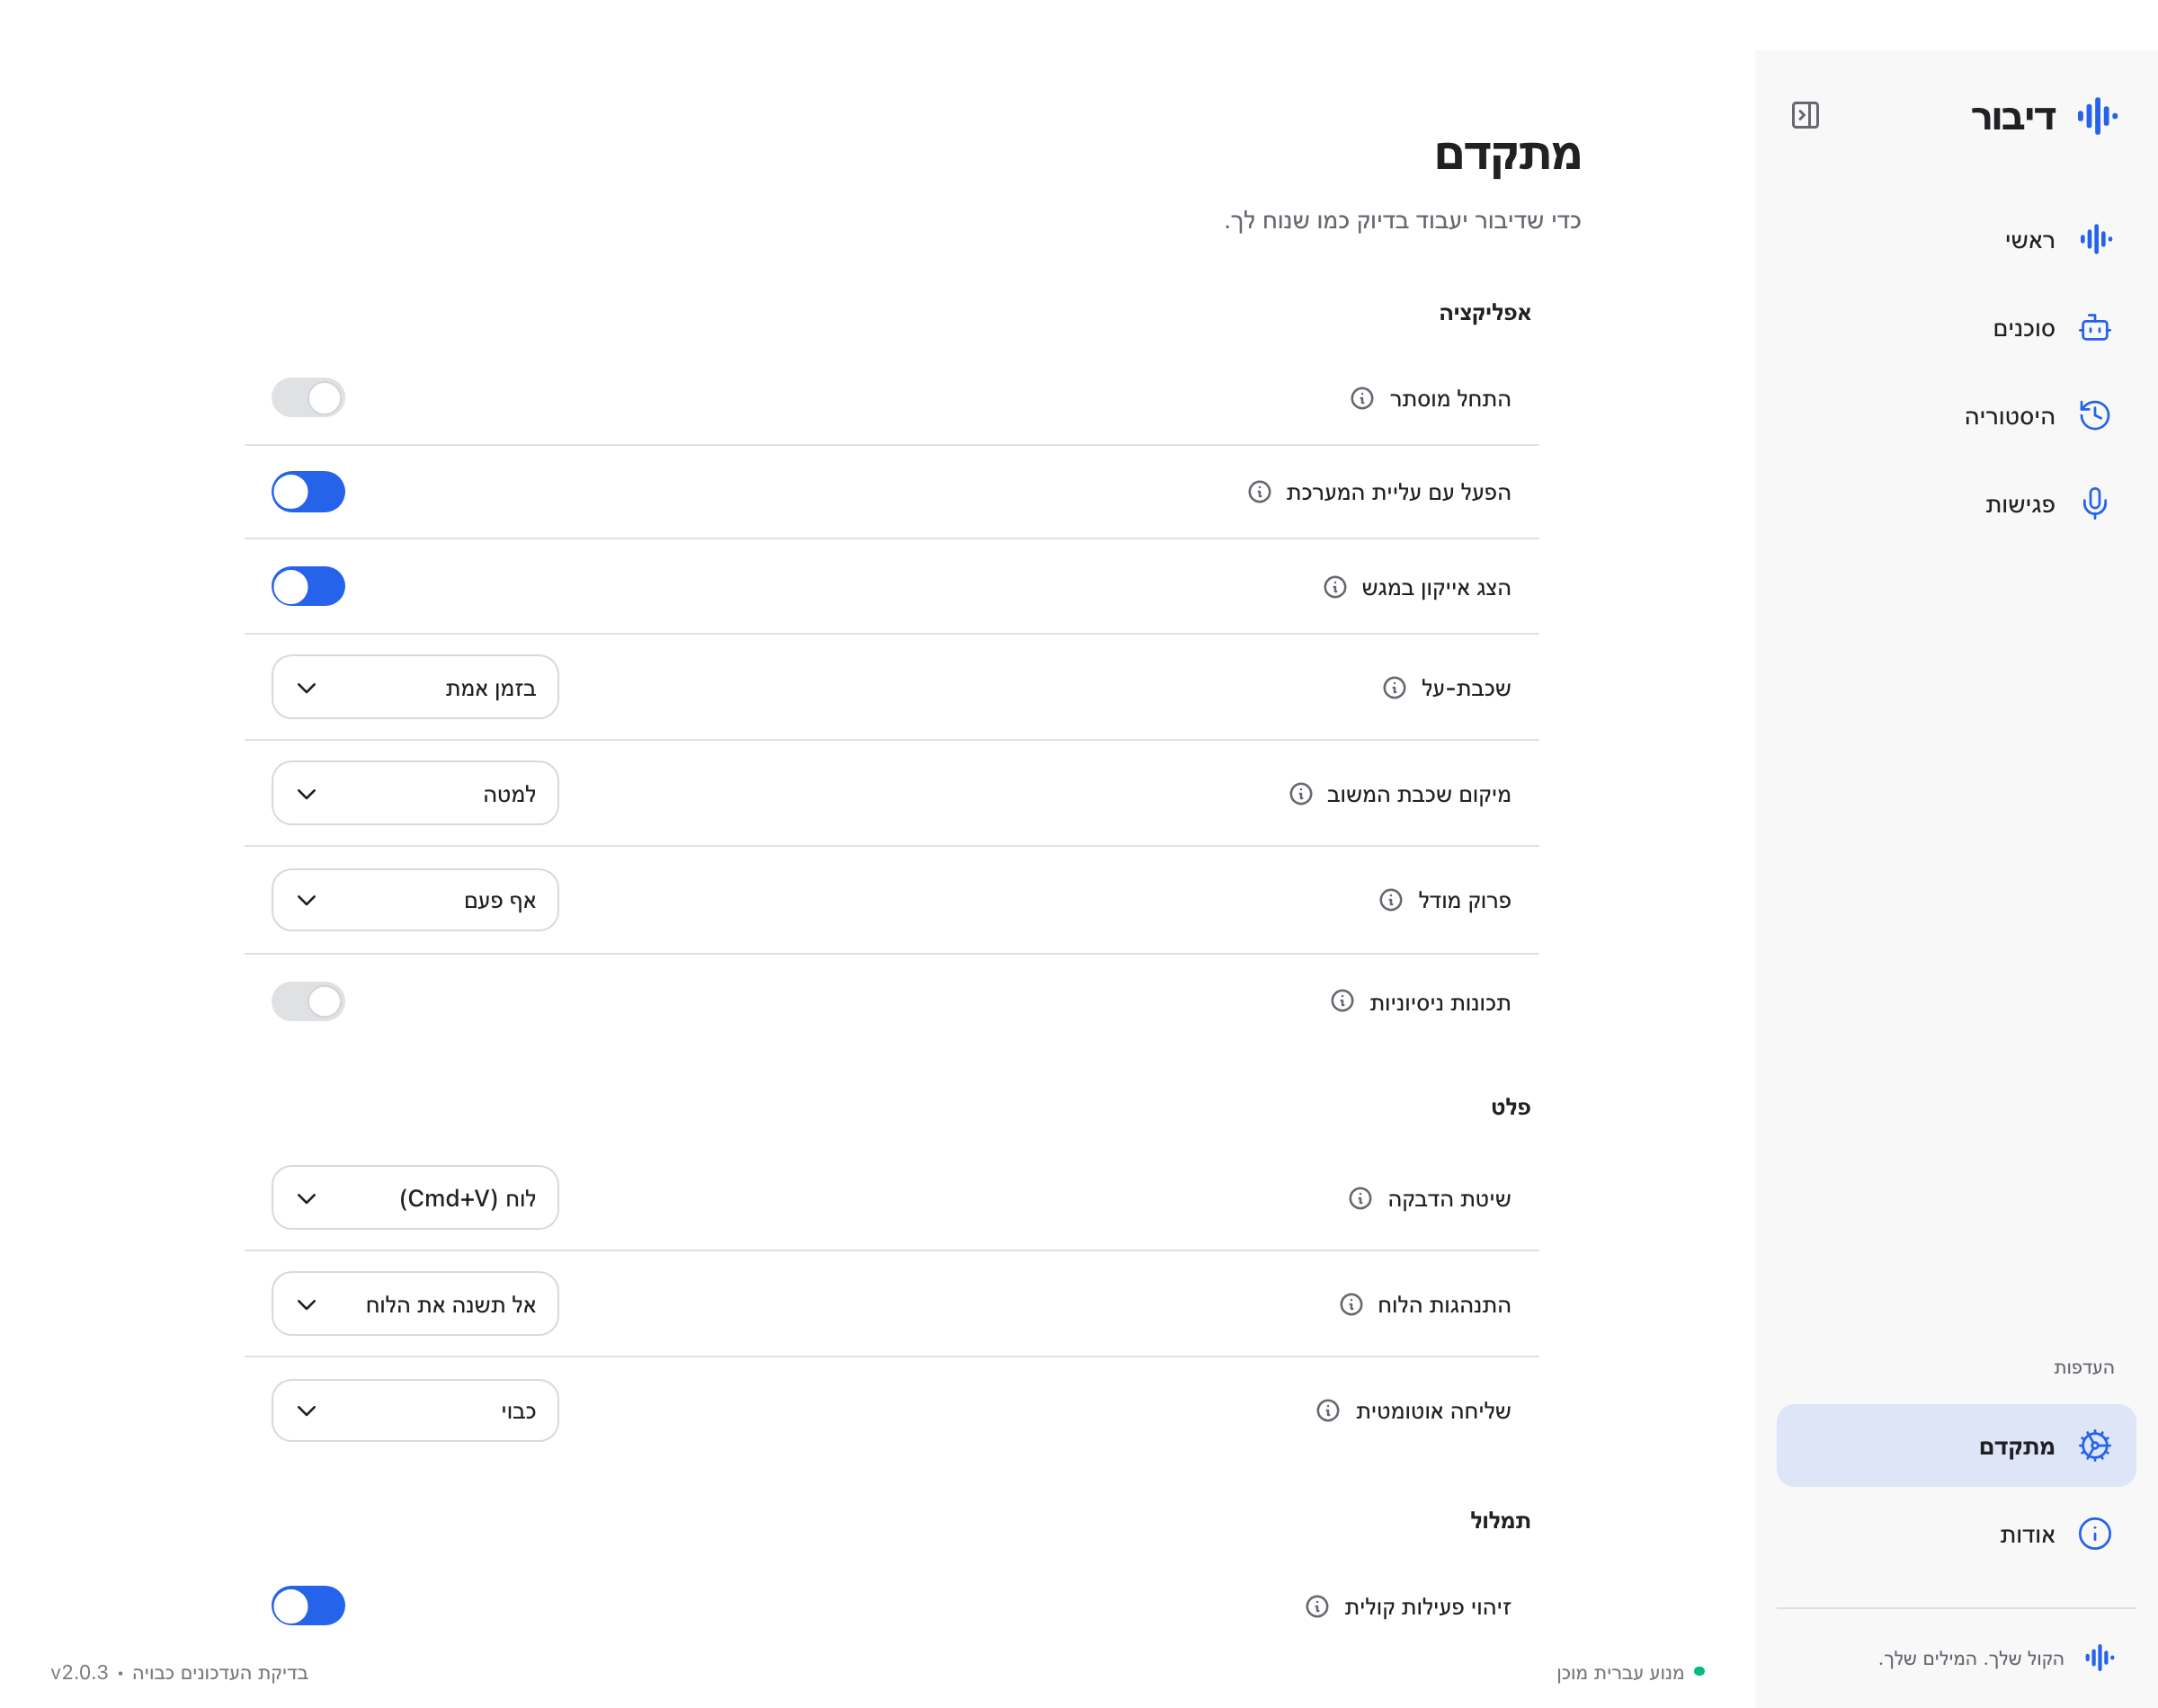
Task: Open the שליחה אוטומטית dropdown showing כבוי
Action: pos(415,1410)
